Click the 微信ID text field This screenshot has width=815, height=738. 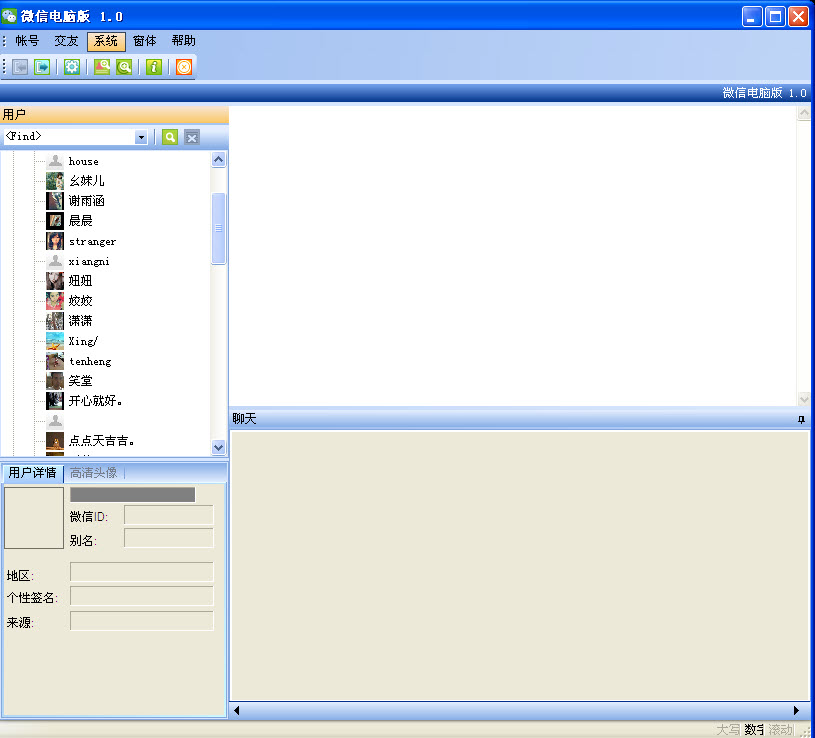point(168,515)
